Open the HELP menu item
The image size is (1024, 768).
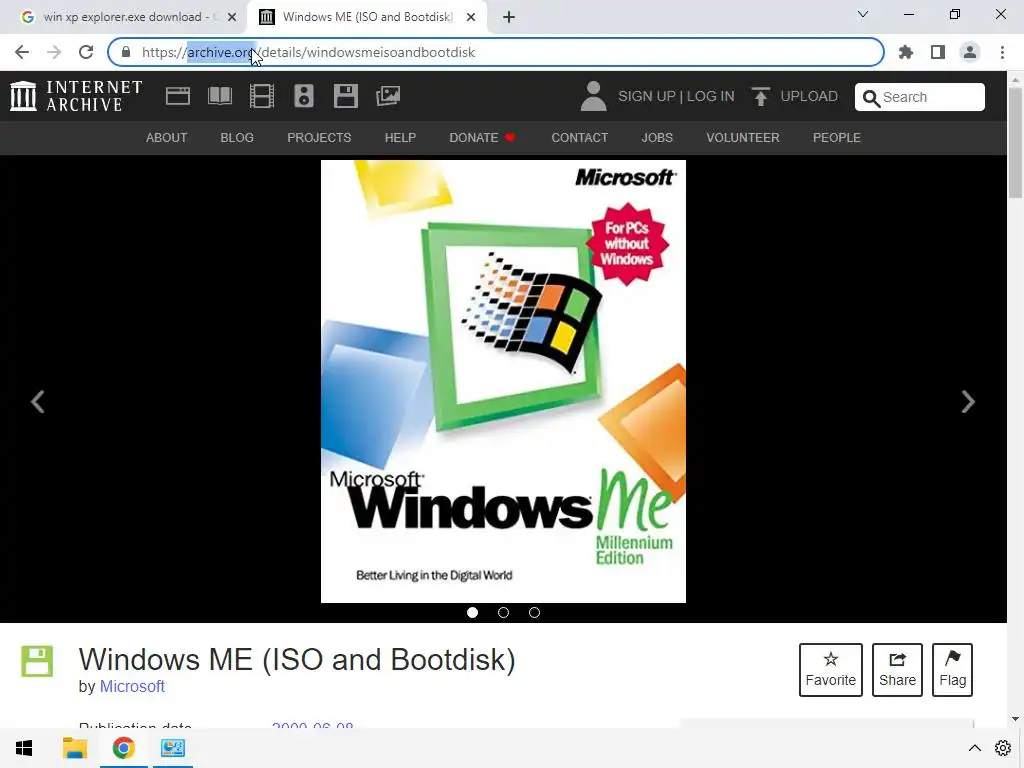coord(400,138)
